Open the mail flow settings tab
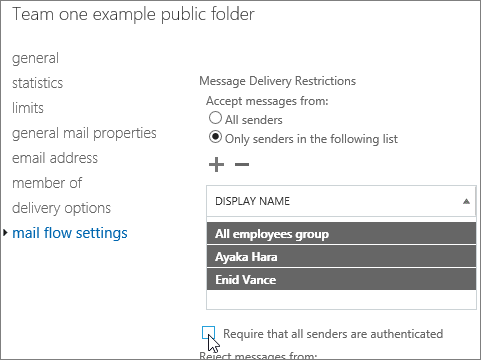Image resolution: width=481 pixels, height=360 pixels. tap(70, 233)
